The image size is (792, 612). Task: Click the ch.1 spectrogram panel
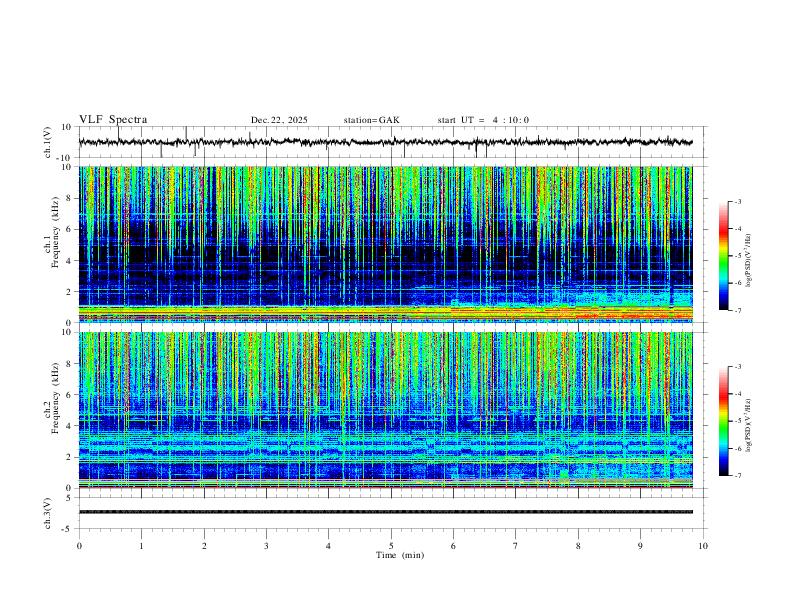pos(386,244)
